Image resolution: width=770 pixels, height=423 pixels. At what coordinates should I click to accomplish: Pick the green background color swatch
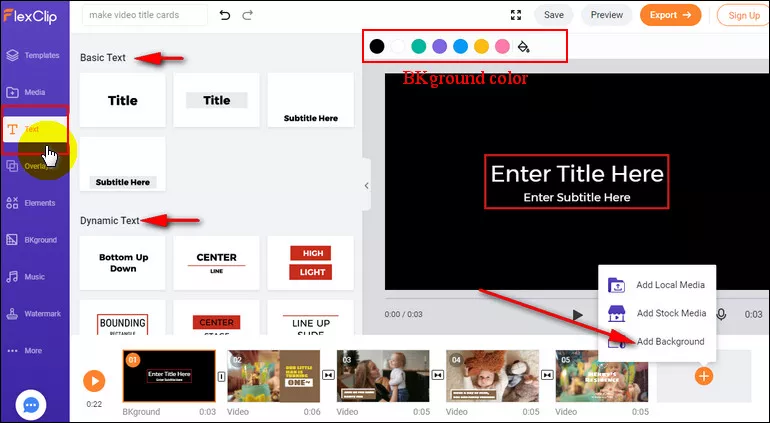(x=418, y=47)
